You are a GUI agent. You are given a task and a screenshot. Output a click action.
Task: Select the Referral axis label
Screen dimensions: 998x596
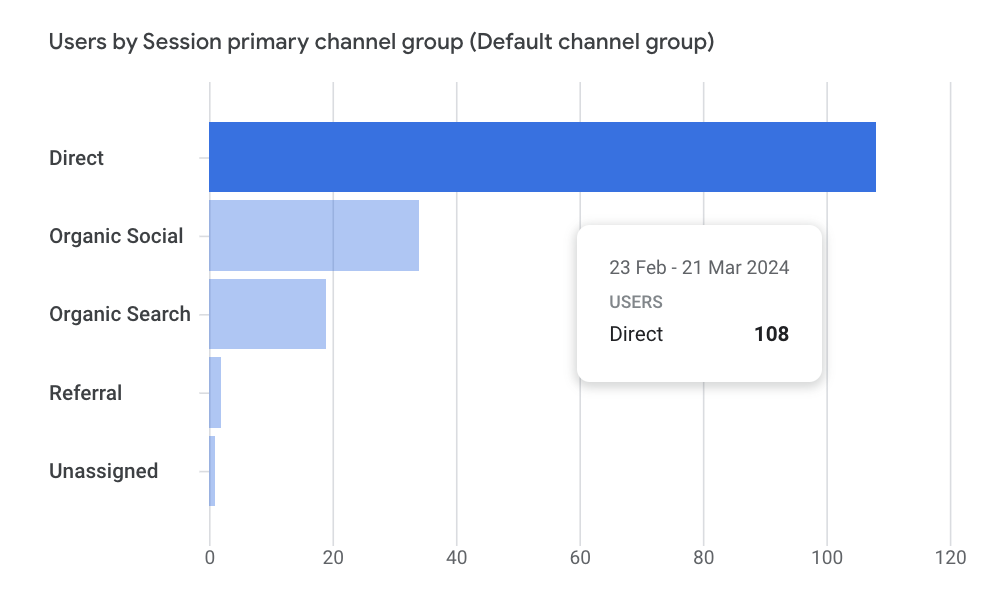click(86, 393)
